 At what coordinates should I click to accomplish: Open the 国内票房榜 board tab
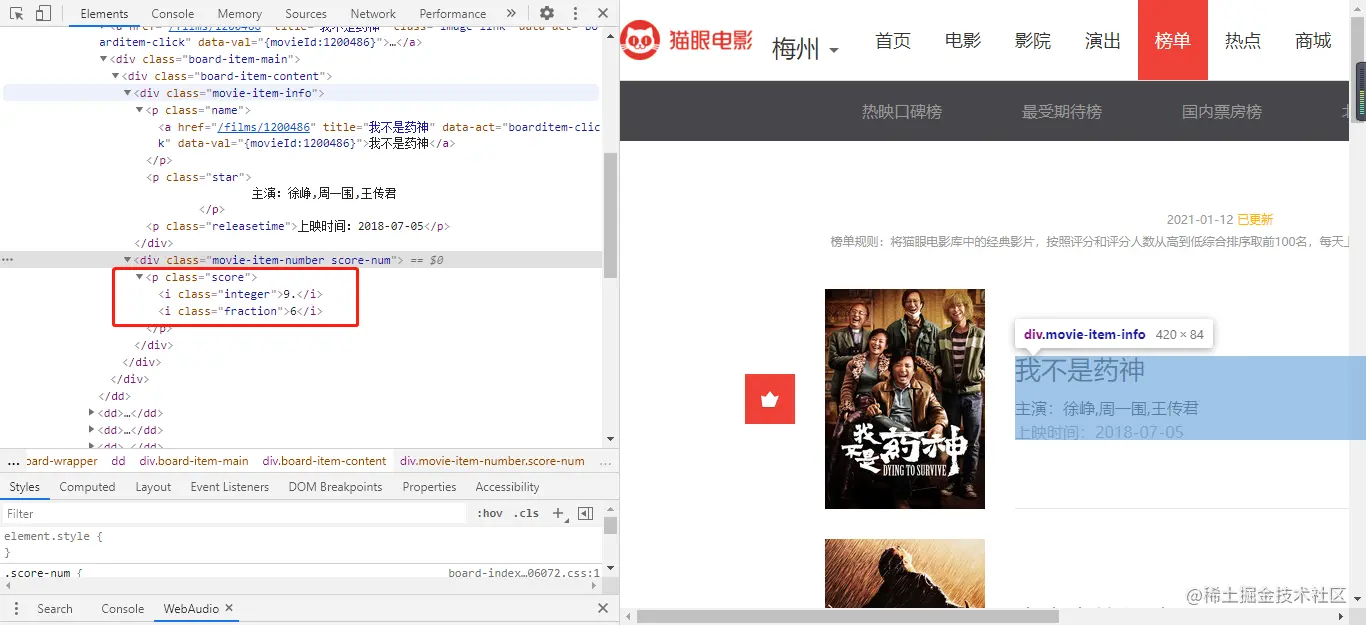1222,112
